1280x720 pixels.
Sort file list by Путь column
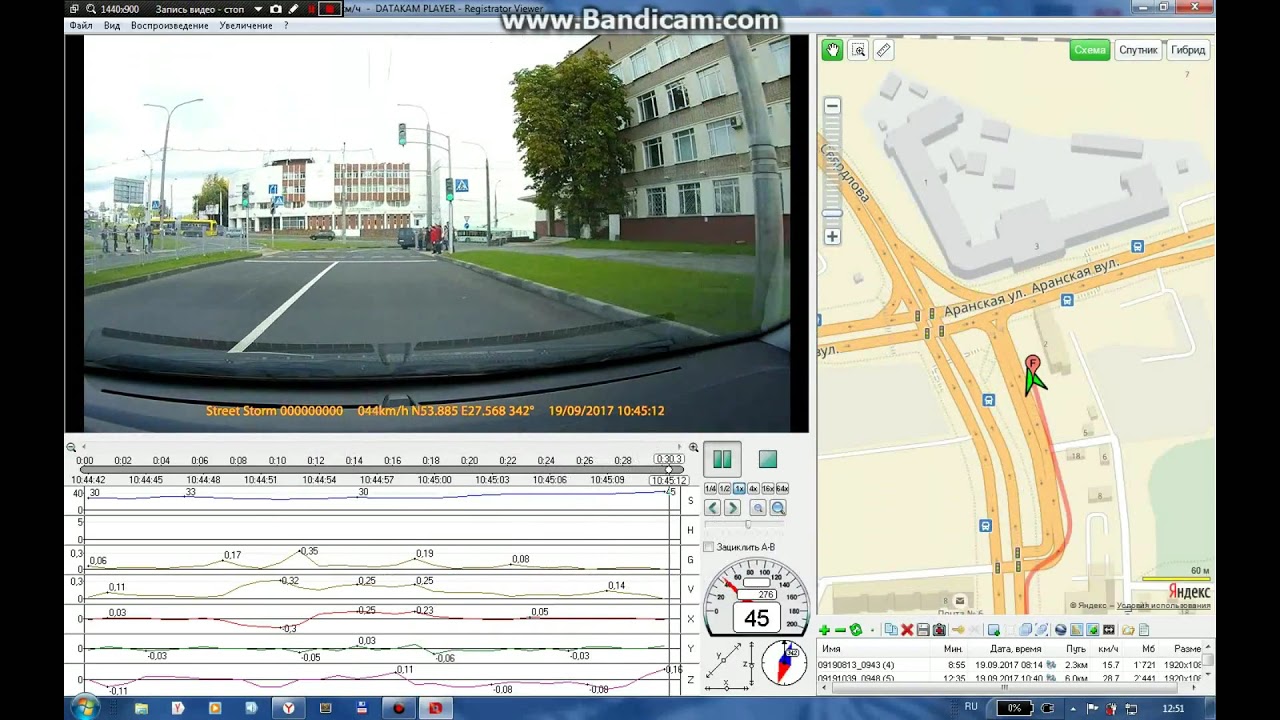(1076, 649)
